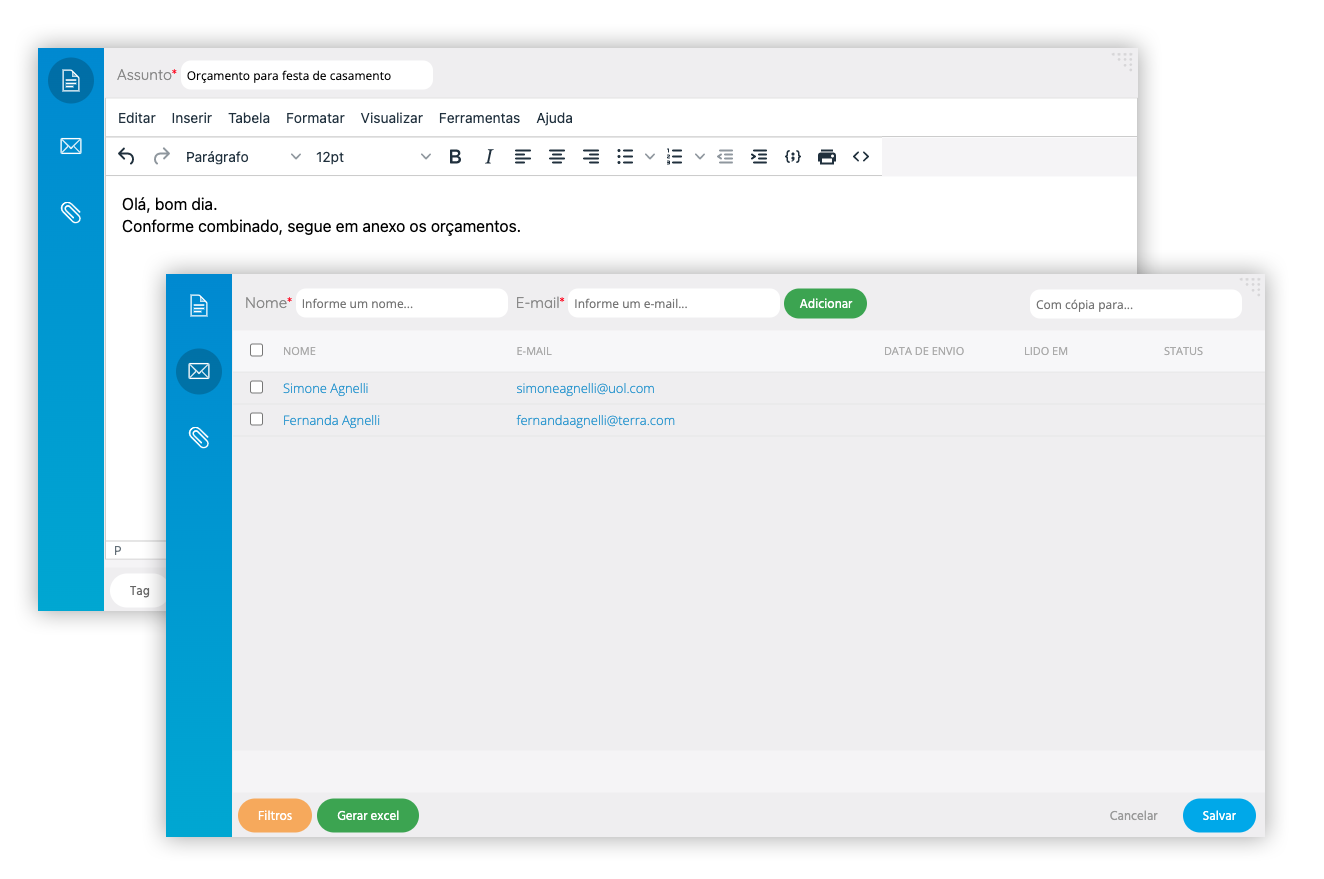Click fernandaagnelli@terra.com email link
The width and height of the screenshot is (1324, 879).
point(596,420)
